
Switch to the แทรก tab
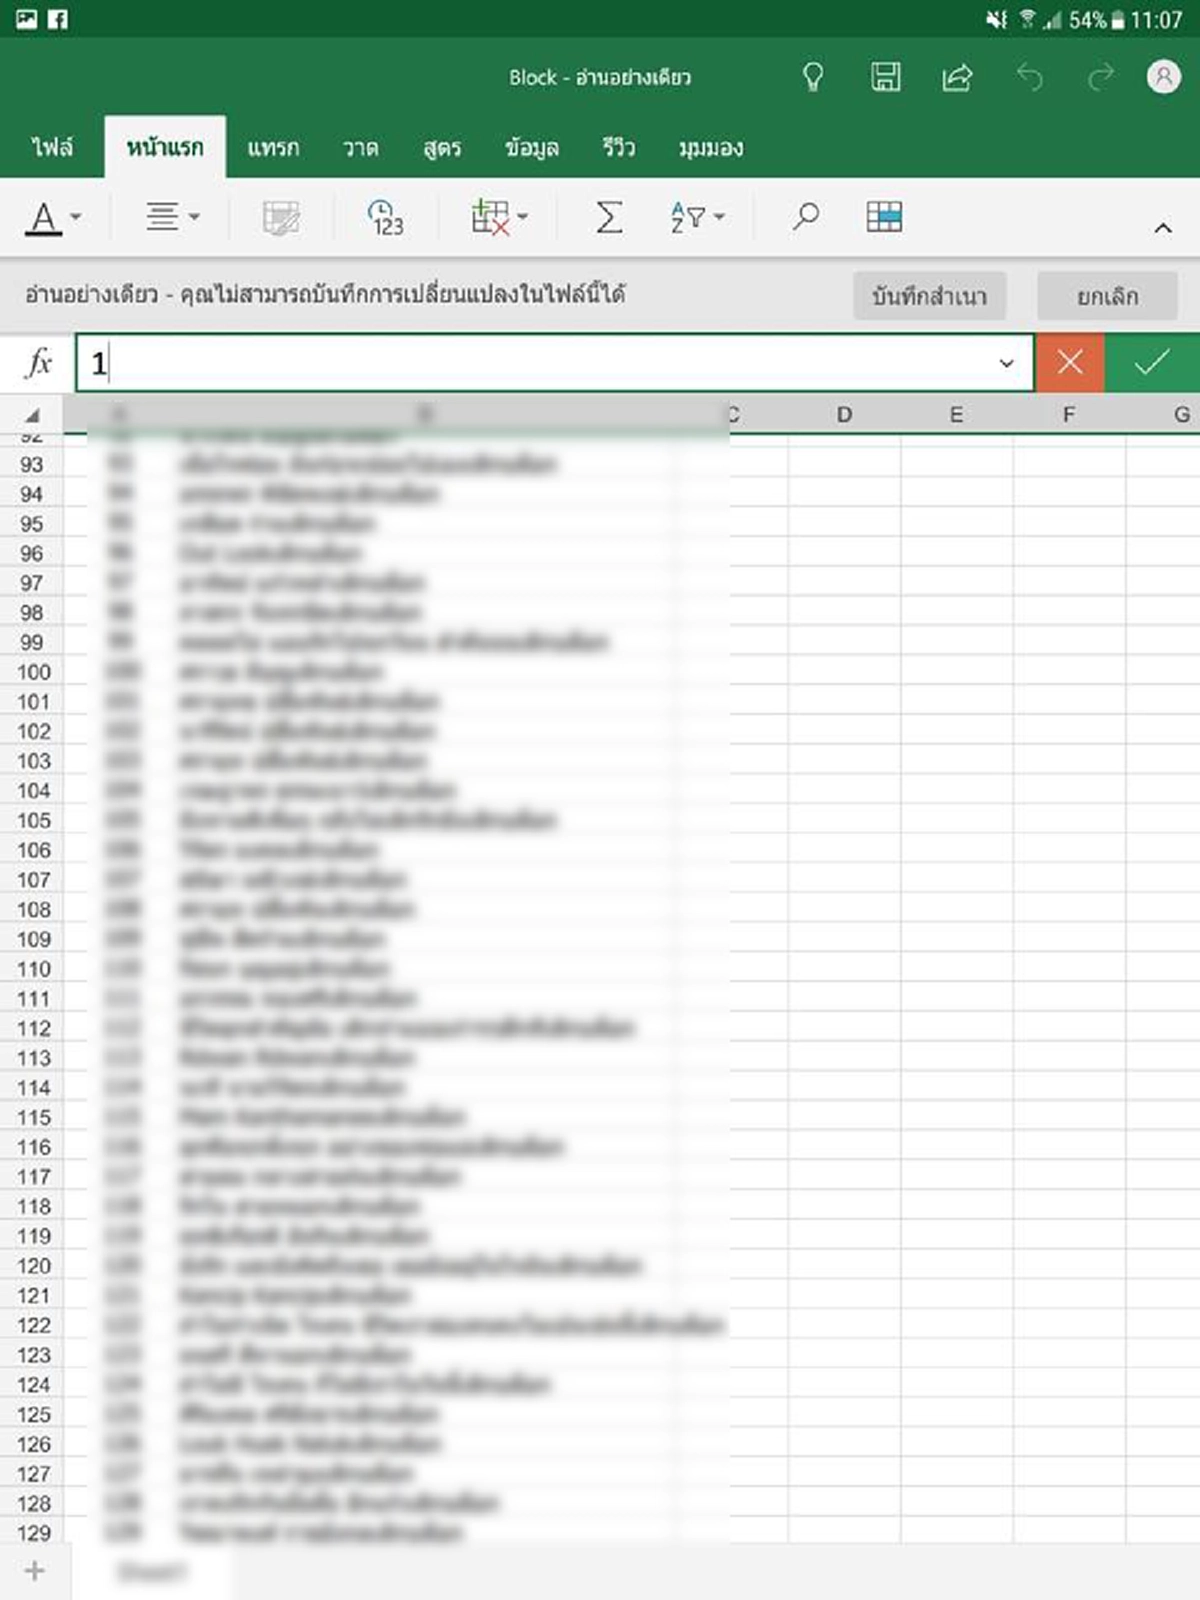[x=273, y=148]
